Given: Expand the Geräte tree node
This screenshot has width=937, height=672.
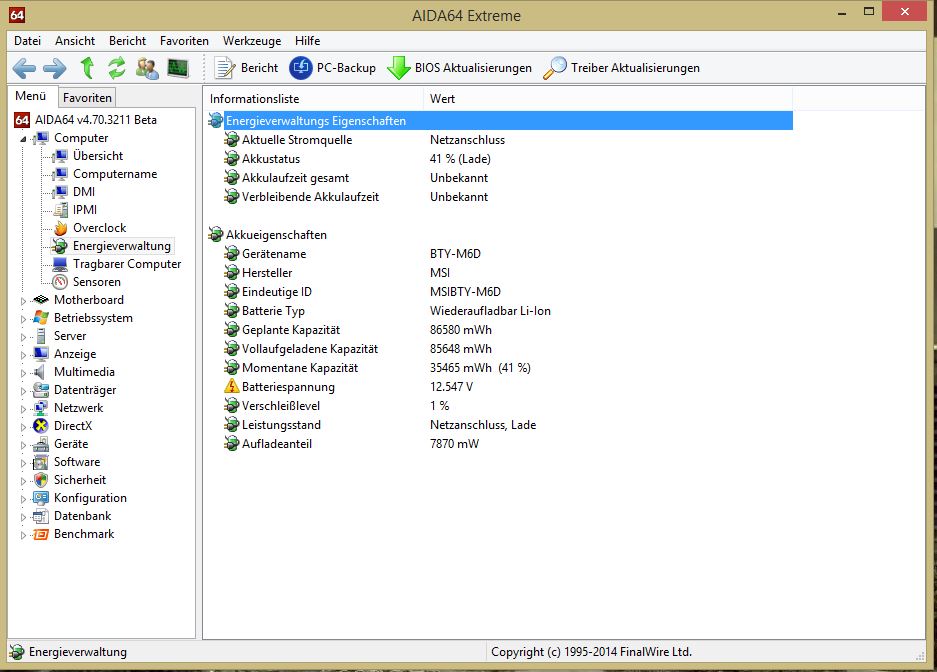Looking at the screenshot, I should tap(23, 444).
